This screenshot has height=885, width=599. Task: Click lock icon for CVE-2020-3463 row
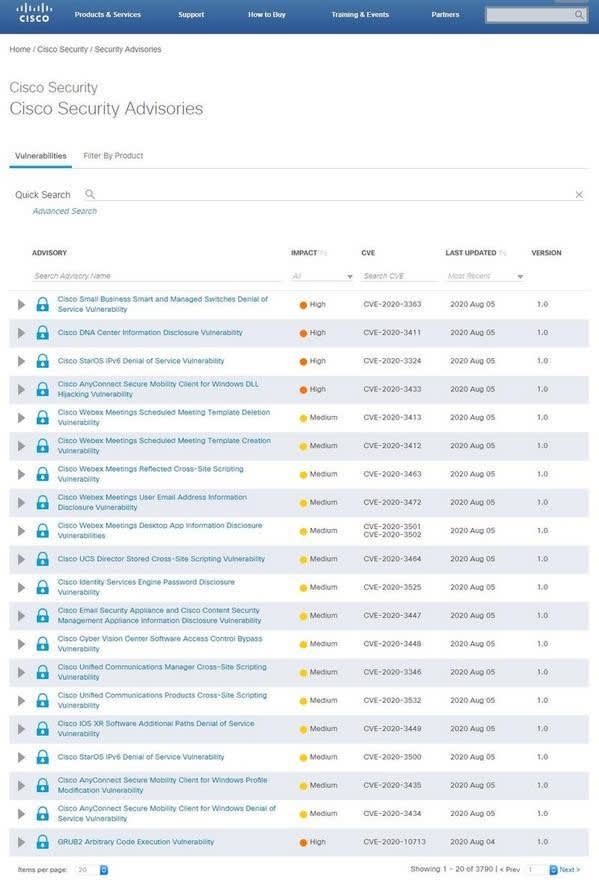(42, 474)
